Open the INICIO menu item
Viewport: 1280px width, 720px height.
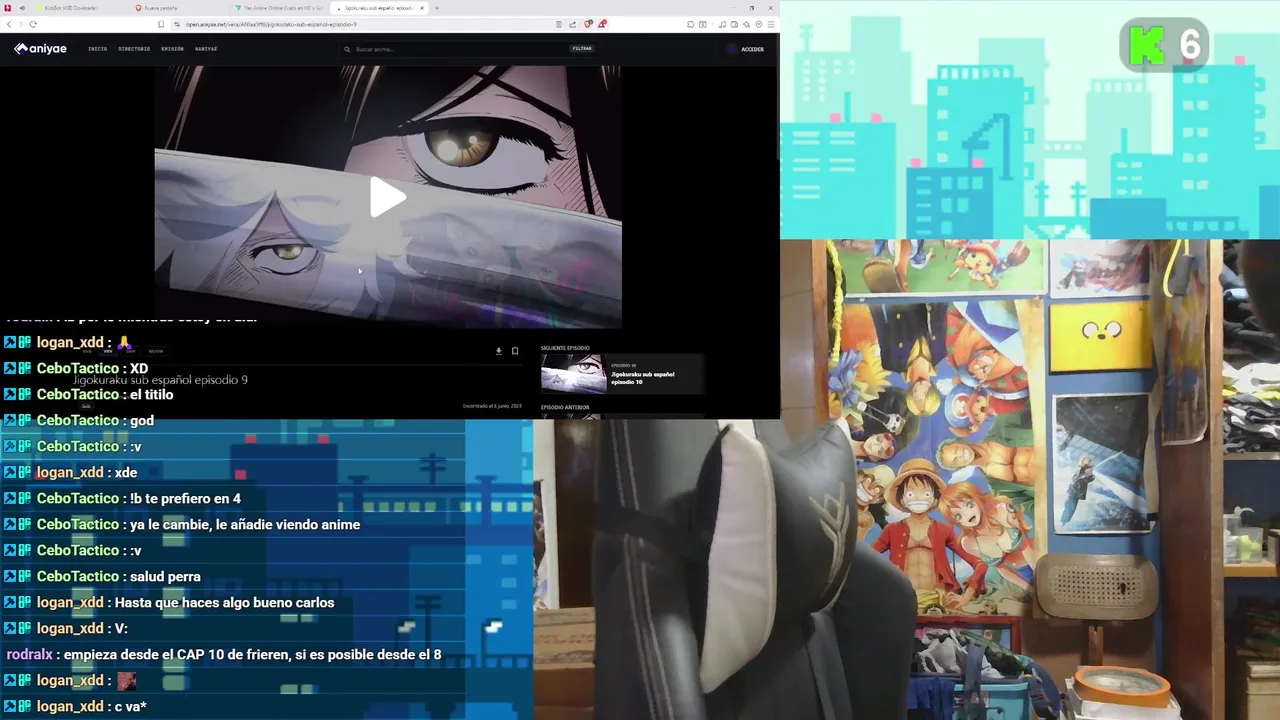97,48
